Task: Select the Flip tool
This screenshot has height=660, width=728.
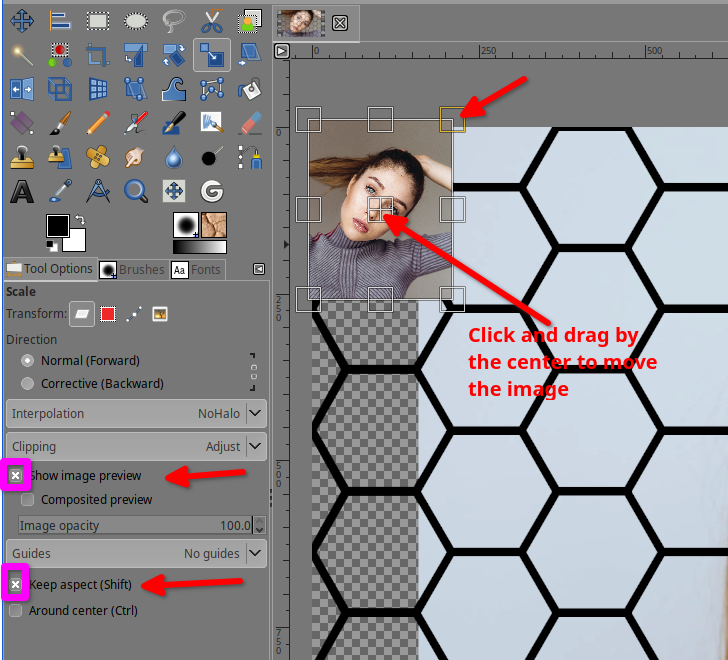Action: 22,89
